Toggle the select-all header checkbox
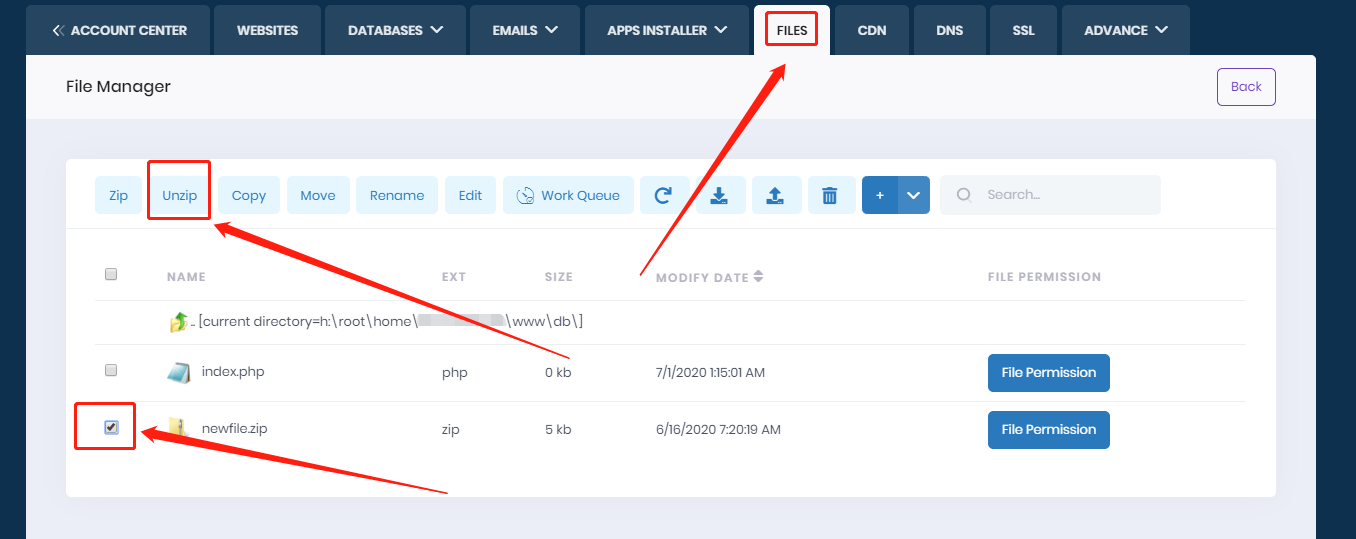This screenshot has height=539, width=1356. (x=111, y=274)
